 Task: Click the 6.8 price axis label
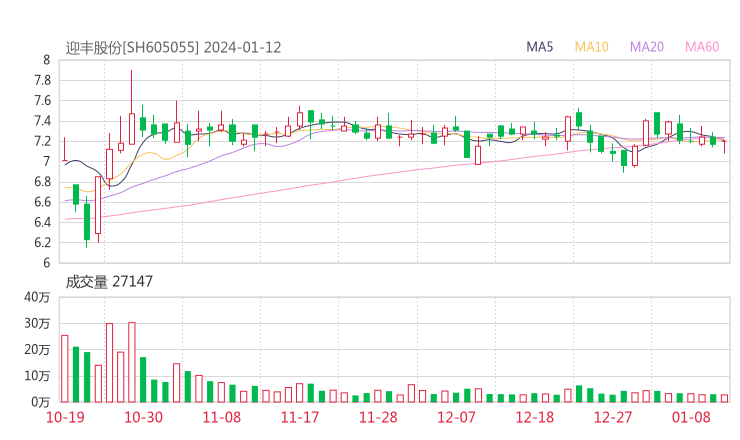click(x=42, y=182)
